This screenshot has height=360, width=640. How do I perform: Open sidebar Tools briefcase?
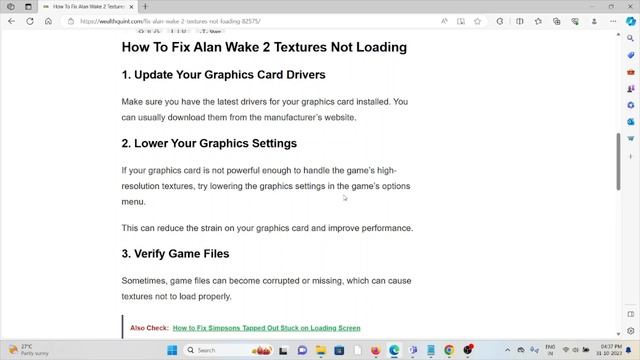pos(631,72)
